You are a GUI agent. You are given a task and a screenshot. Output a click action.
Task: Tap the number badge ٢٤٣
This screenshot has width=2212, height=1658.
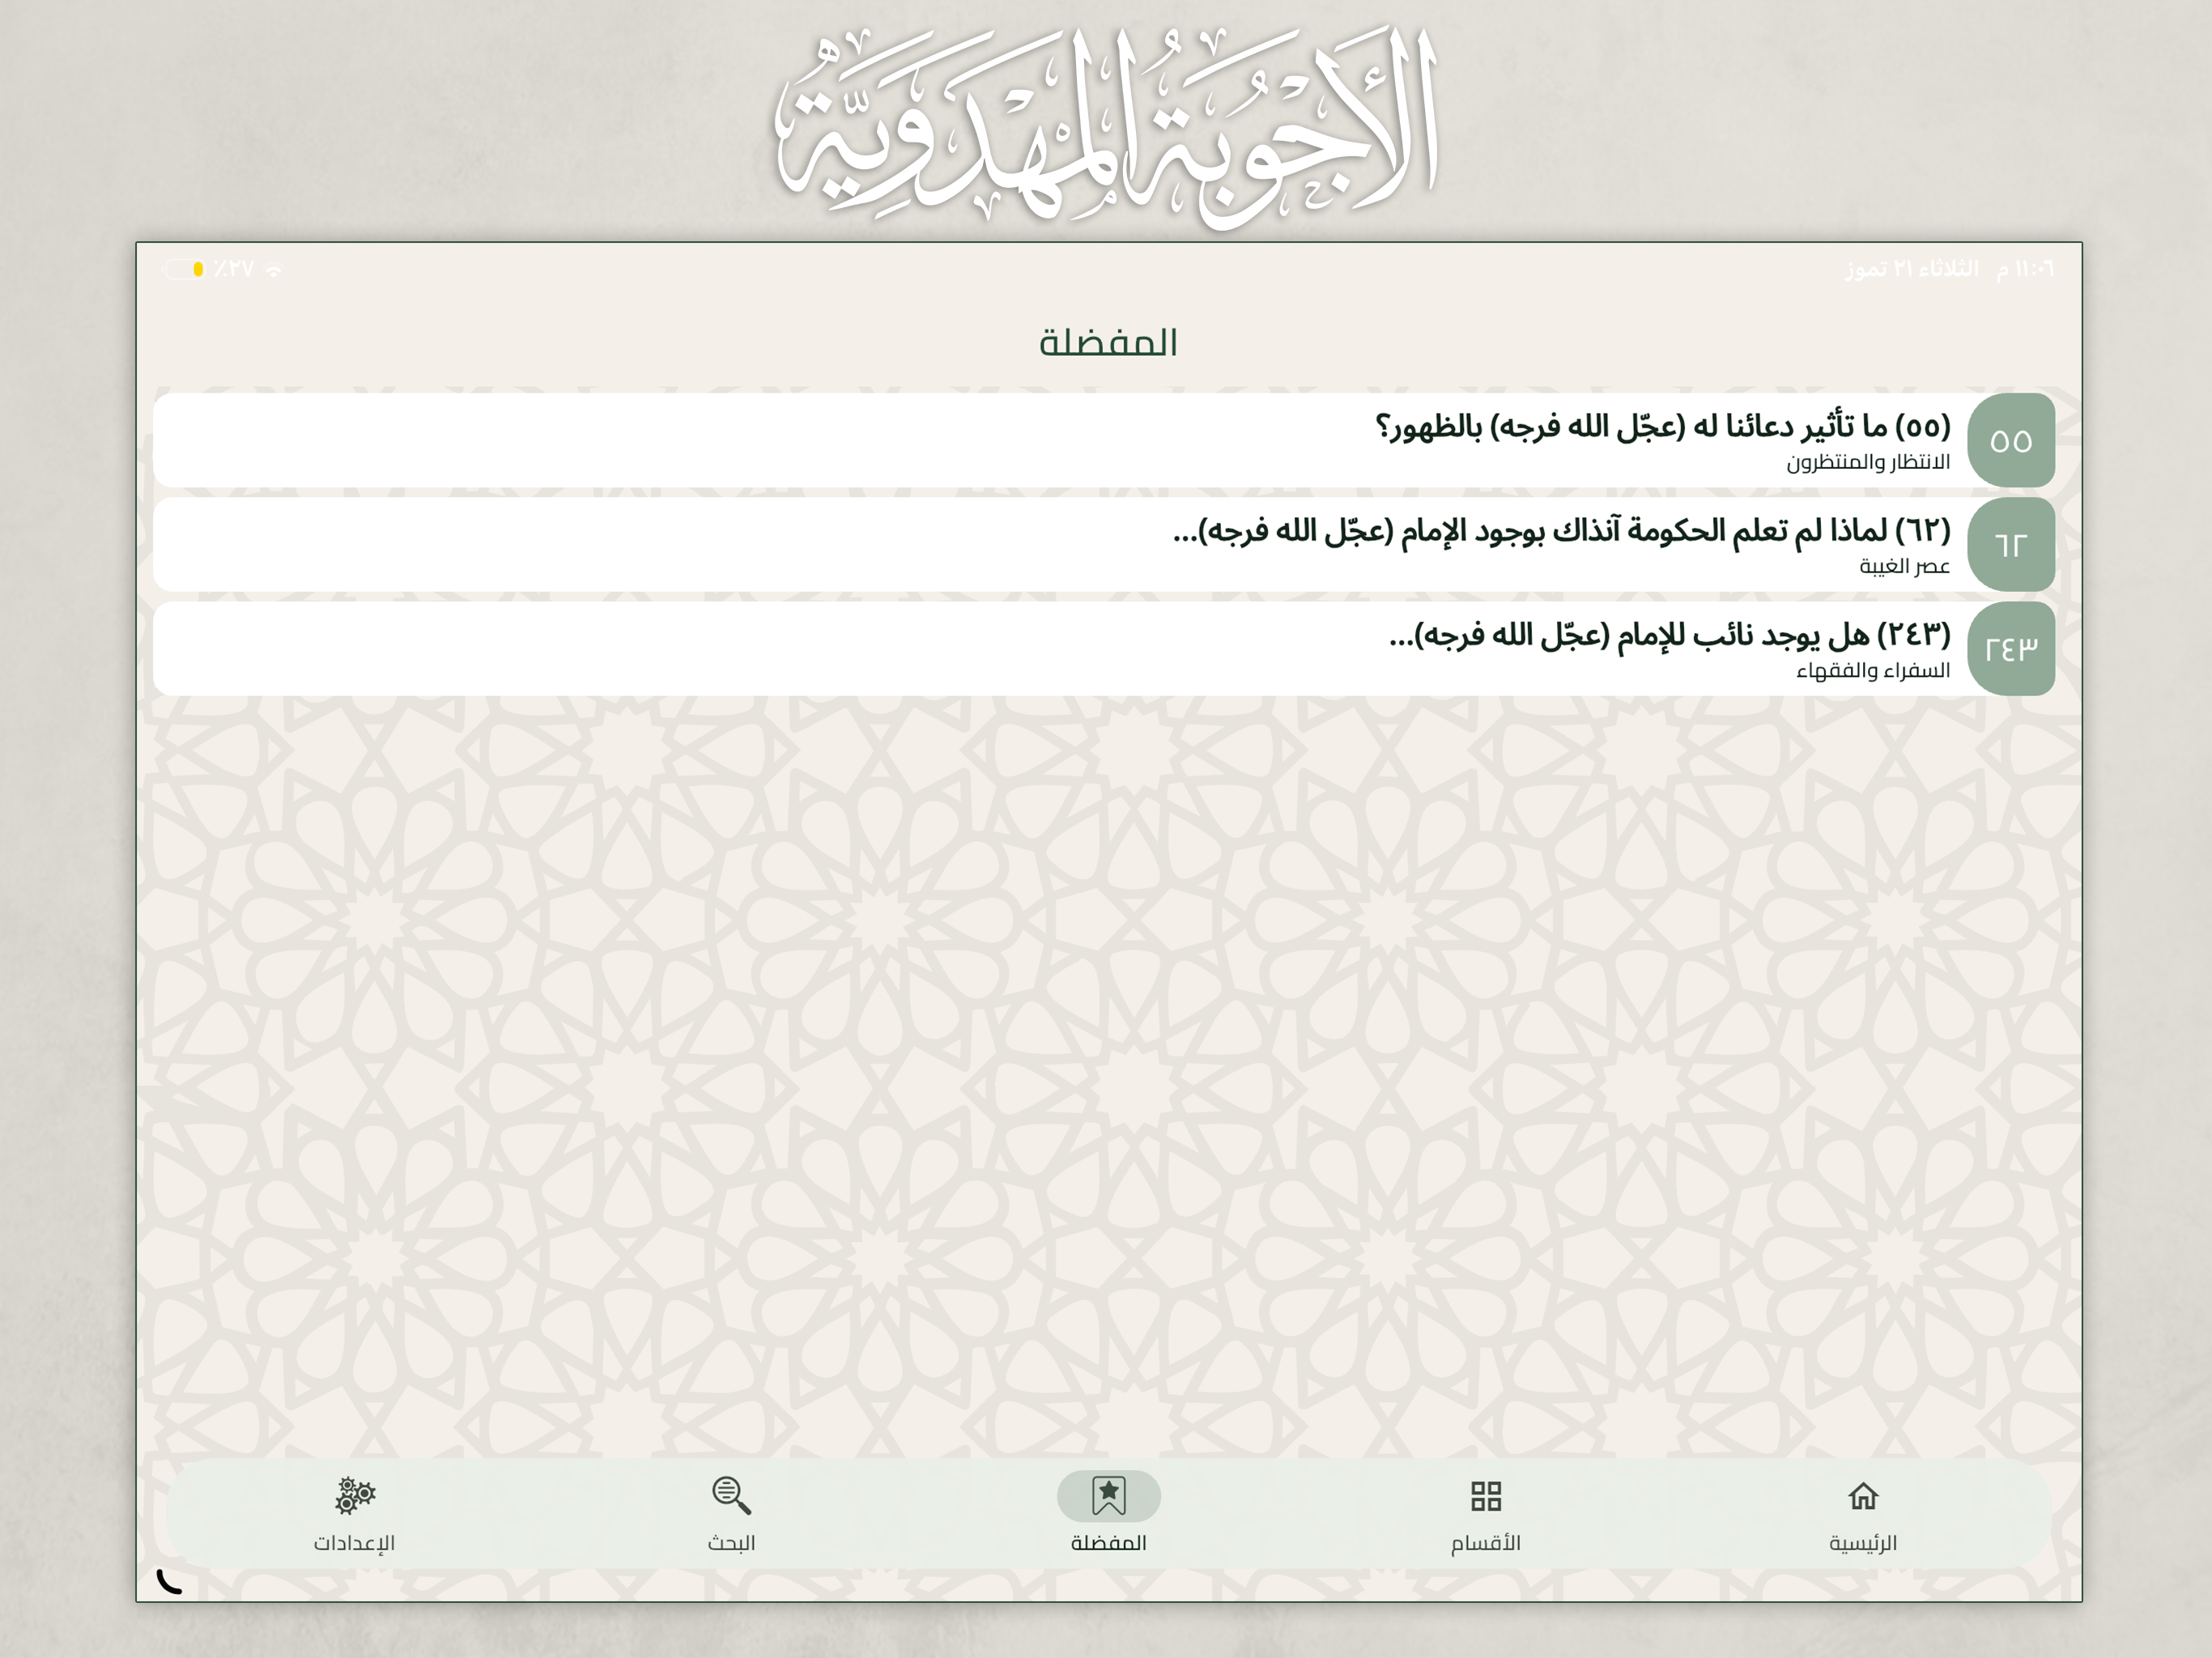tap(2011, 649)
